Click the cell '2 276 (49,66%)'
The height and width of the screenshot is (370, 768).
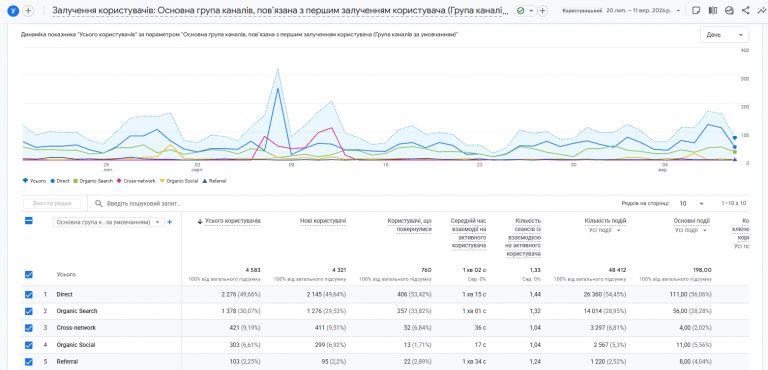point(241,295)
